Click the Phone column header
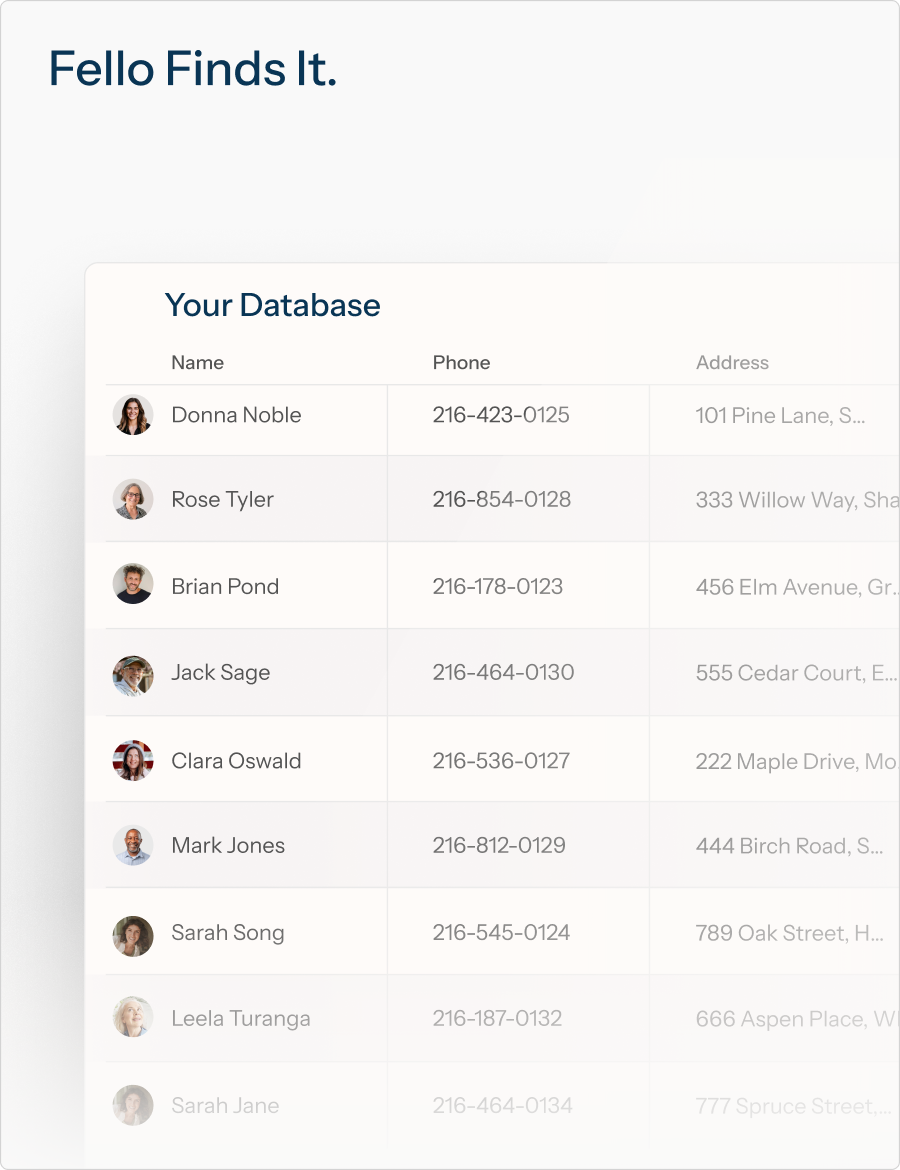 coord(461,363)
